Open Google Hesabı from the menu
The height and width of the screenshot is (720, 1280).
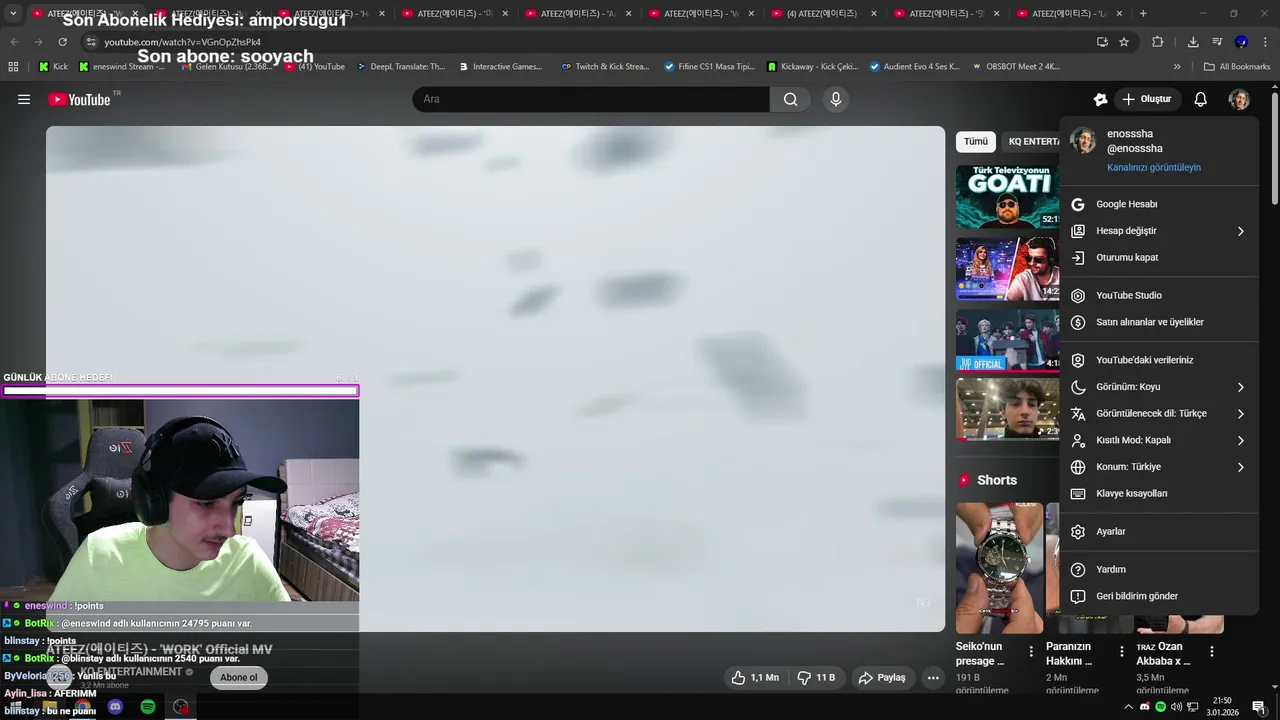[x=1158, y=204]
